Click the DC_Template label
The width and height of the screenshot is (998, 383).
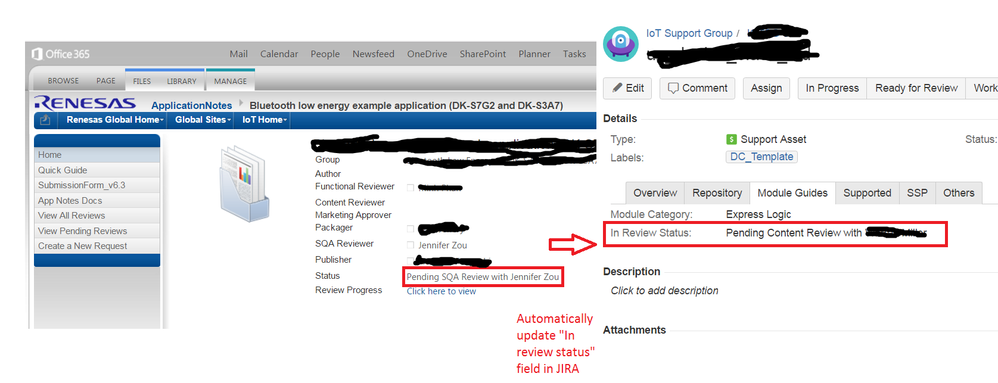click(x=761, y=157)
